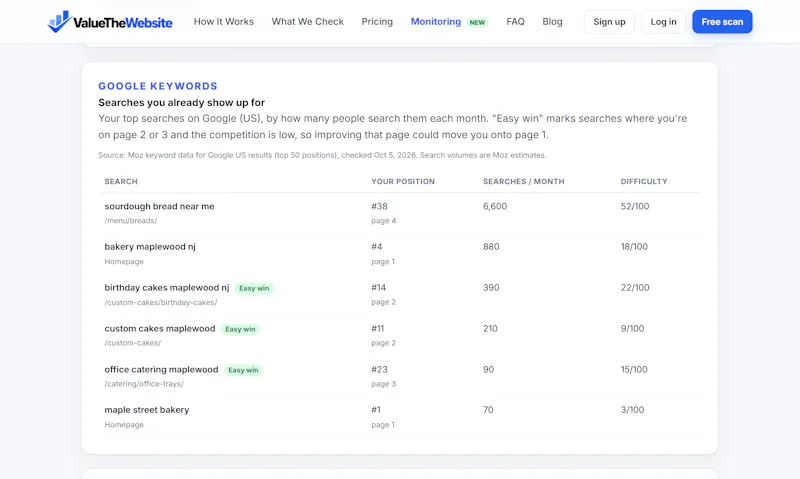Click position #38 for sourdough bread
The width and height of the screenshot is (800, 479).
click(380, 206)
